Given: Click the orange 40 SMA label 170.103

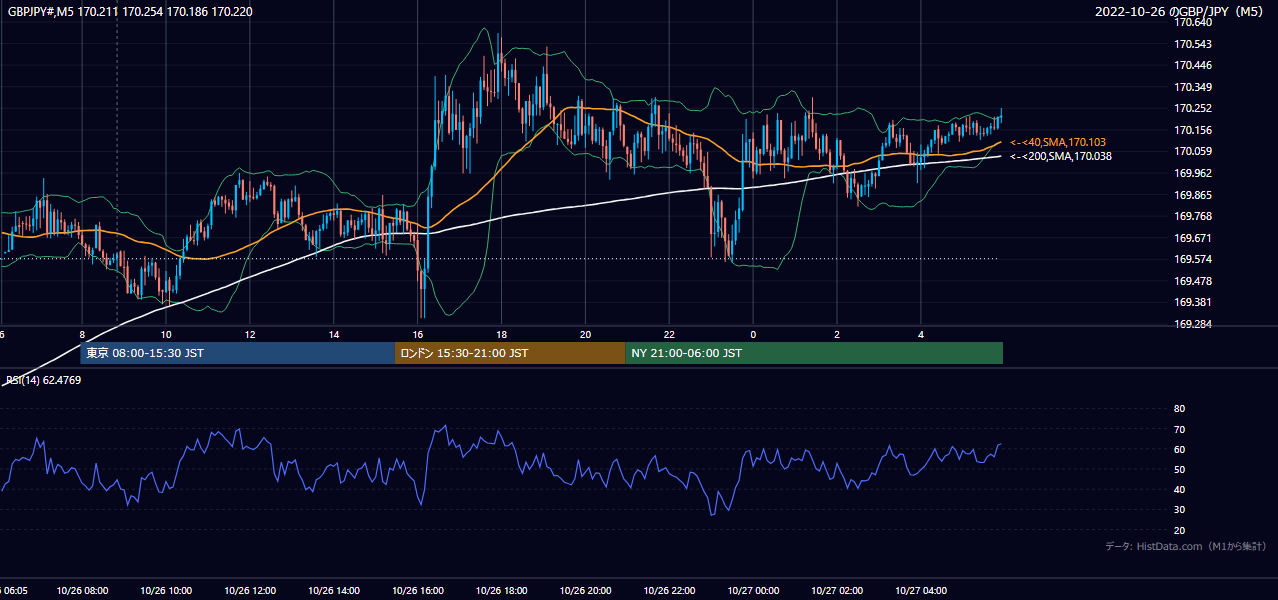Looking at the screenshot, I should coord(1058,142).
